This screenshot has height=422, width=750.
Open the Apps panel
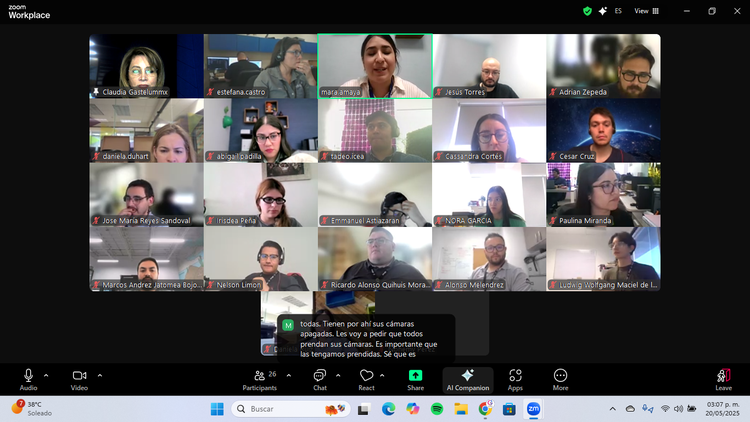(515, 378)
